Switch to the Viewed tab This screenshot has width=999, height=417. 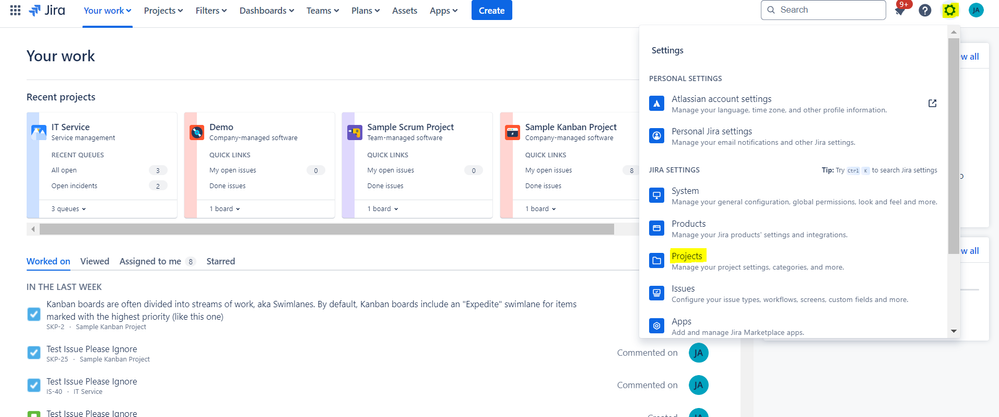pos(95,261)
